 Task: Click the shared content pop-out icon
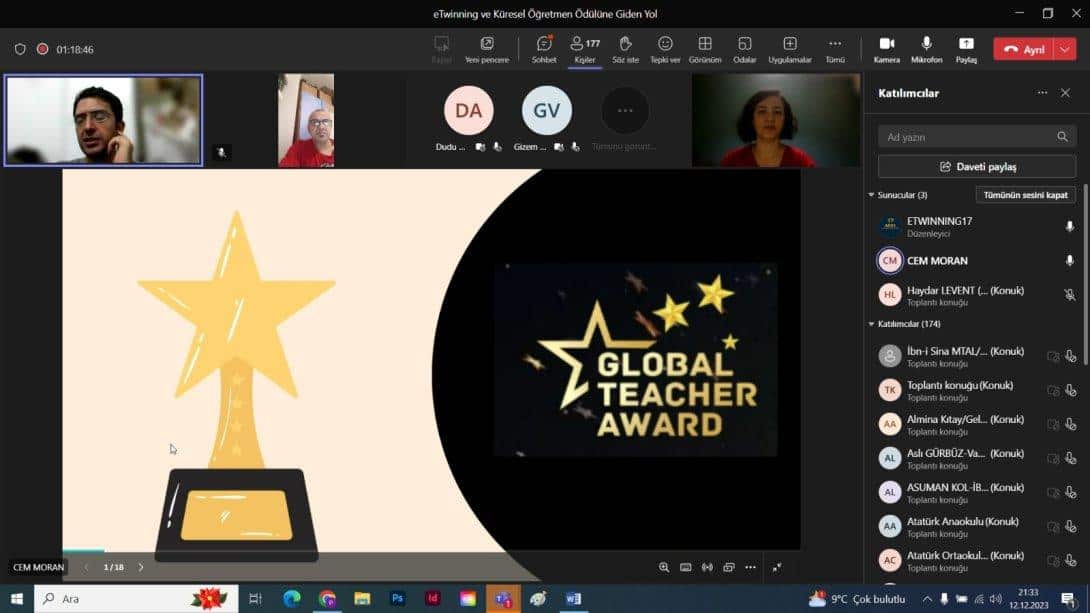point(729,567)
